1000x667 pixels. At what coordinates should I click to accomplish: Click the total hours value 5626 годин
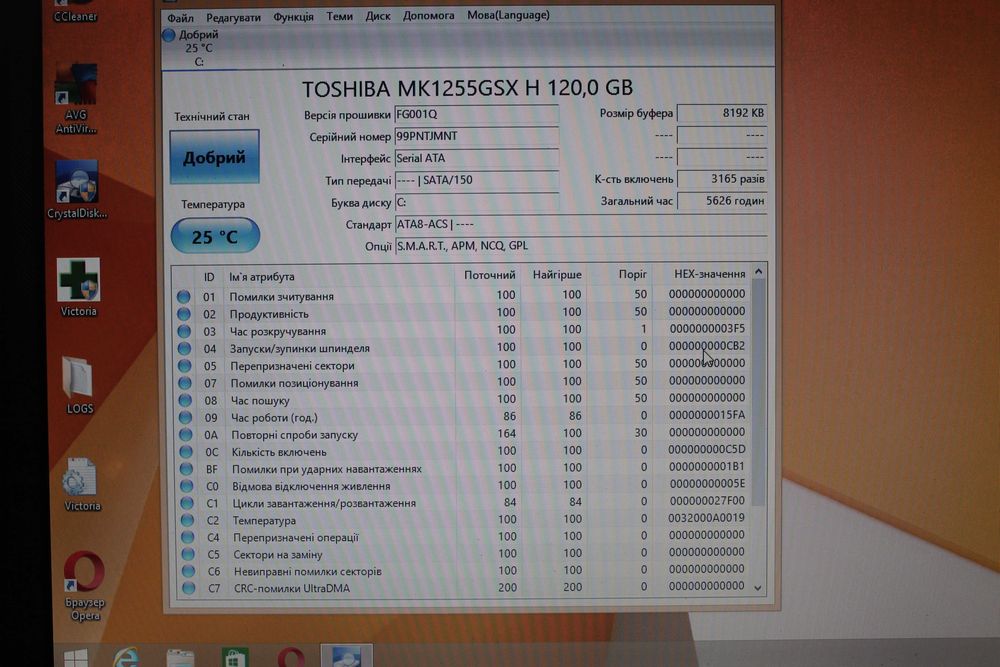(722, 201)
